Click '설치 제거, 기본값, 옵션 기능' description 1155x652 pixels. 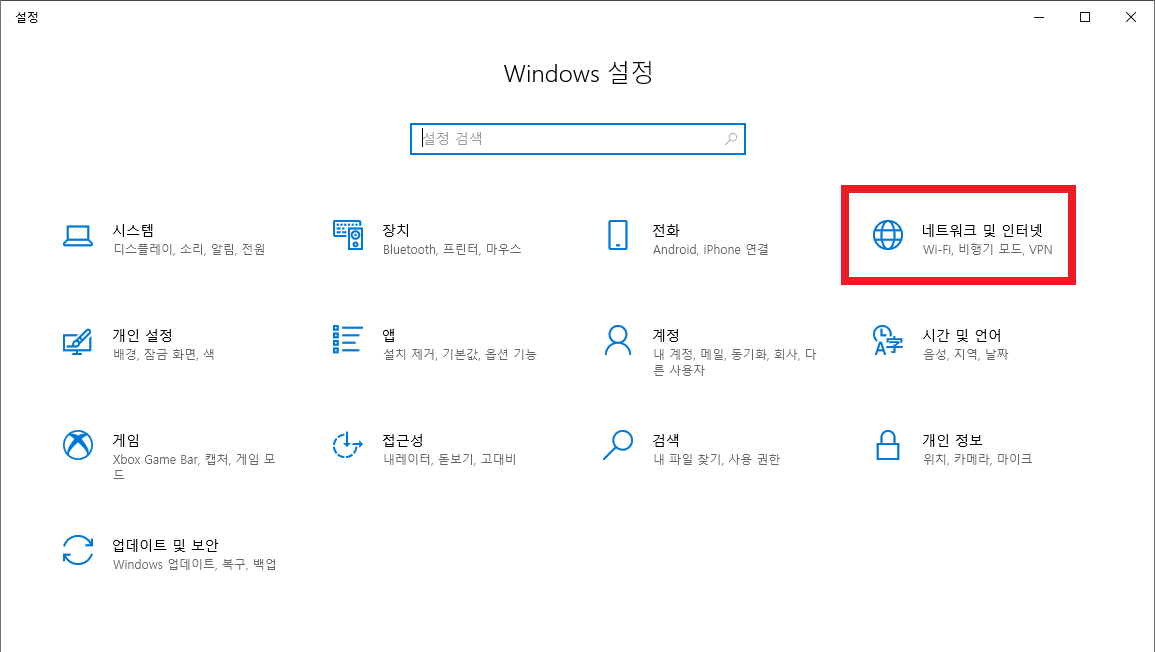coord(460,354)
